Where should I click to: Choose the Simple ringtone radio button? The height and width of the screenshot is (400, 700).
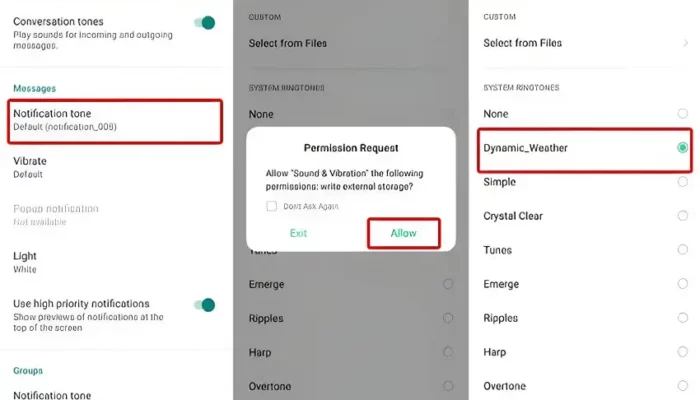click(x=682, y=182)
